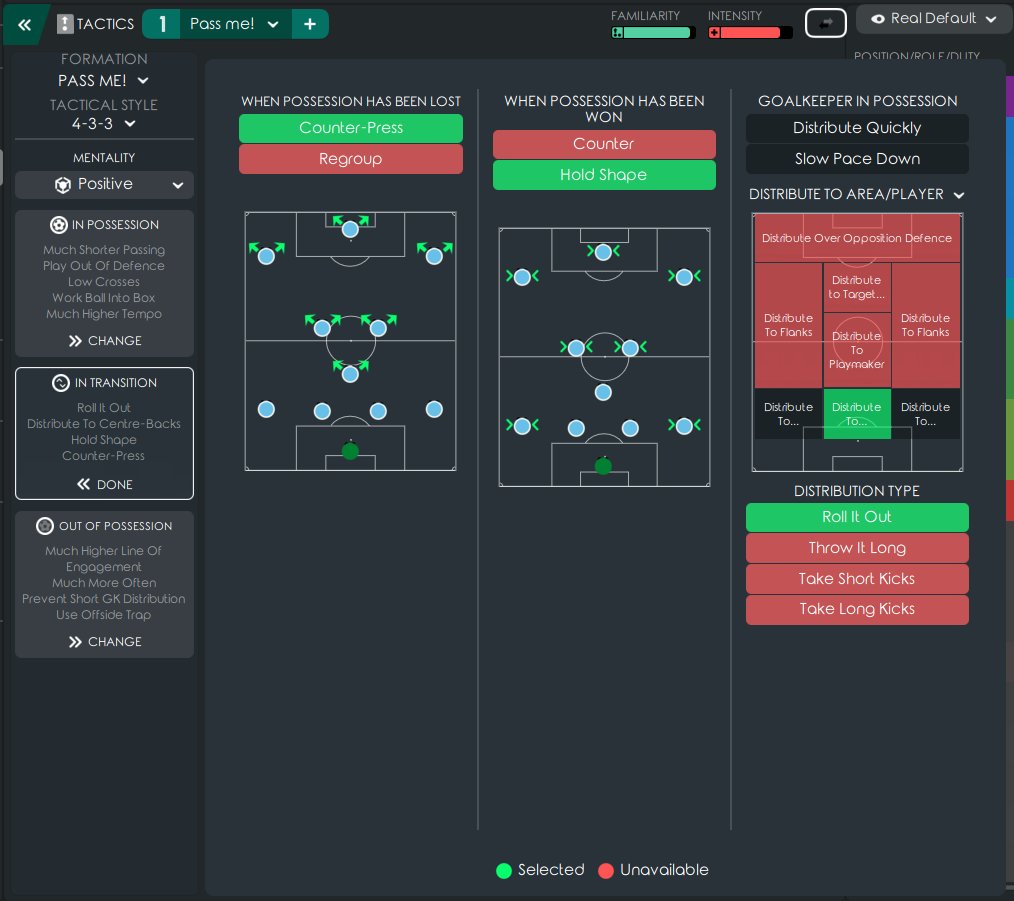1014x901 pixels.
Task: Expand the 4-3-3 tactical style dropdown
Action: coord(103,124)
